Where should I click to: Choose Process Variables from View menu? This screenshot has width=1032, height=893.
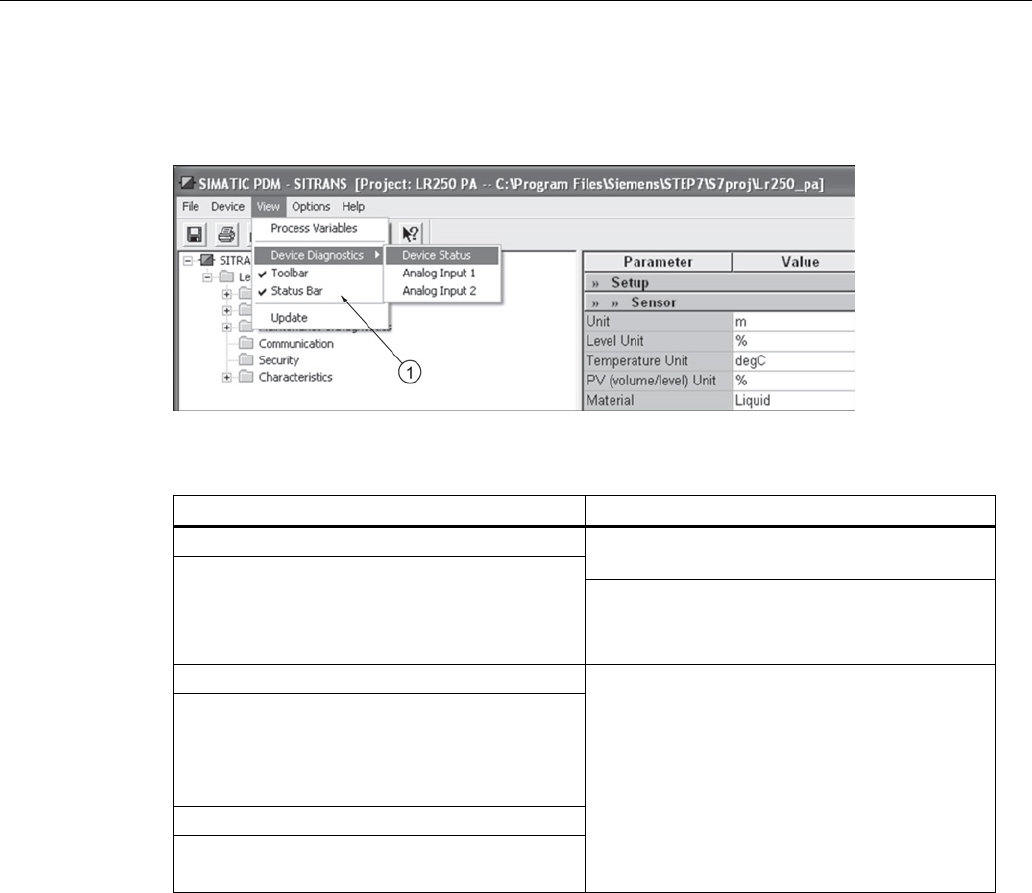click(x=314, y=228)
